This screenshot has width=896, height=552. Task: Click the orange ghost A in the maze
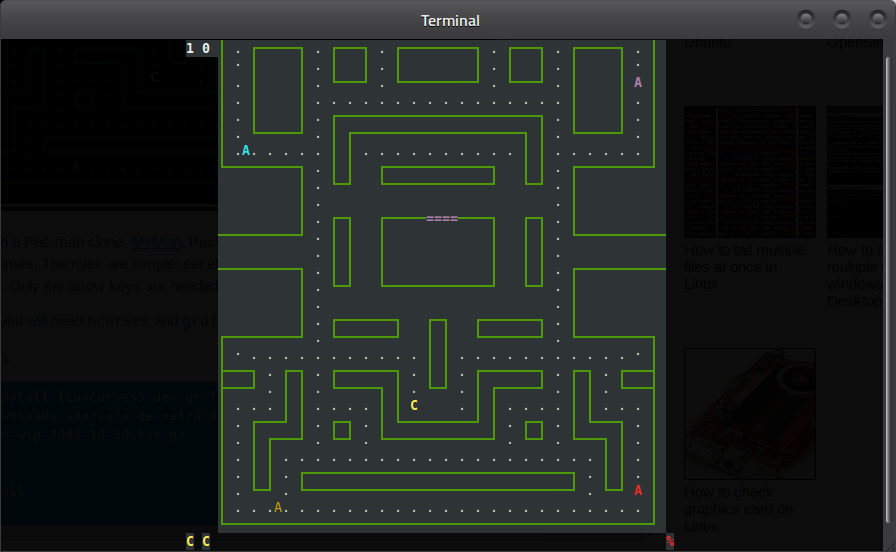coord(278,507)
